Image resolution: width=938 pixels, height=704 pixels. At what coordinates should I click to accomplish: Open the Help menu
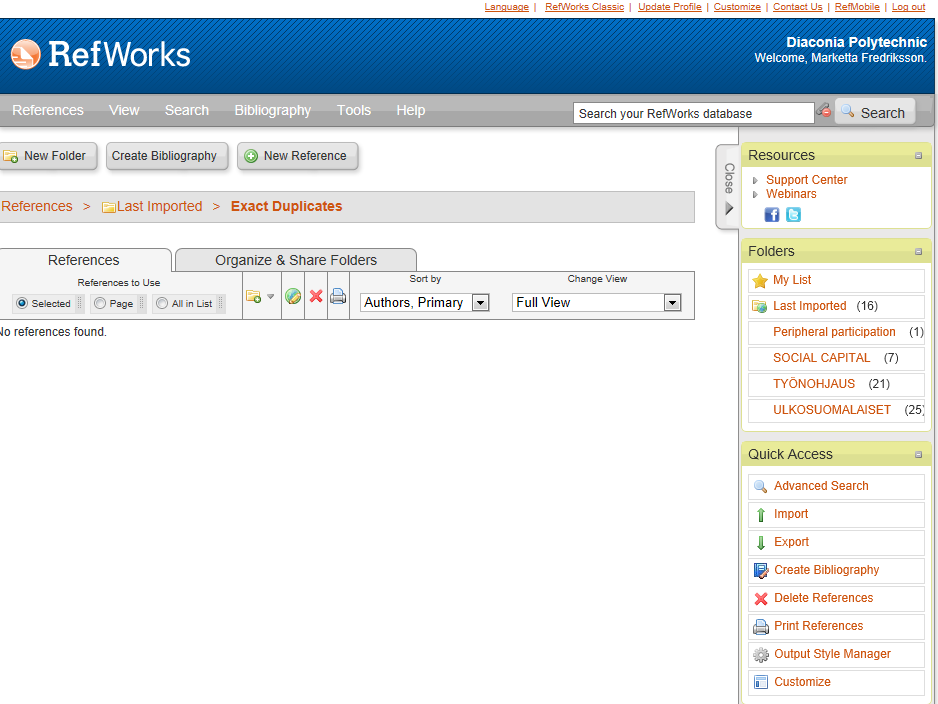pos(410,110)
